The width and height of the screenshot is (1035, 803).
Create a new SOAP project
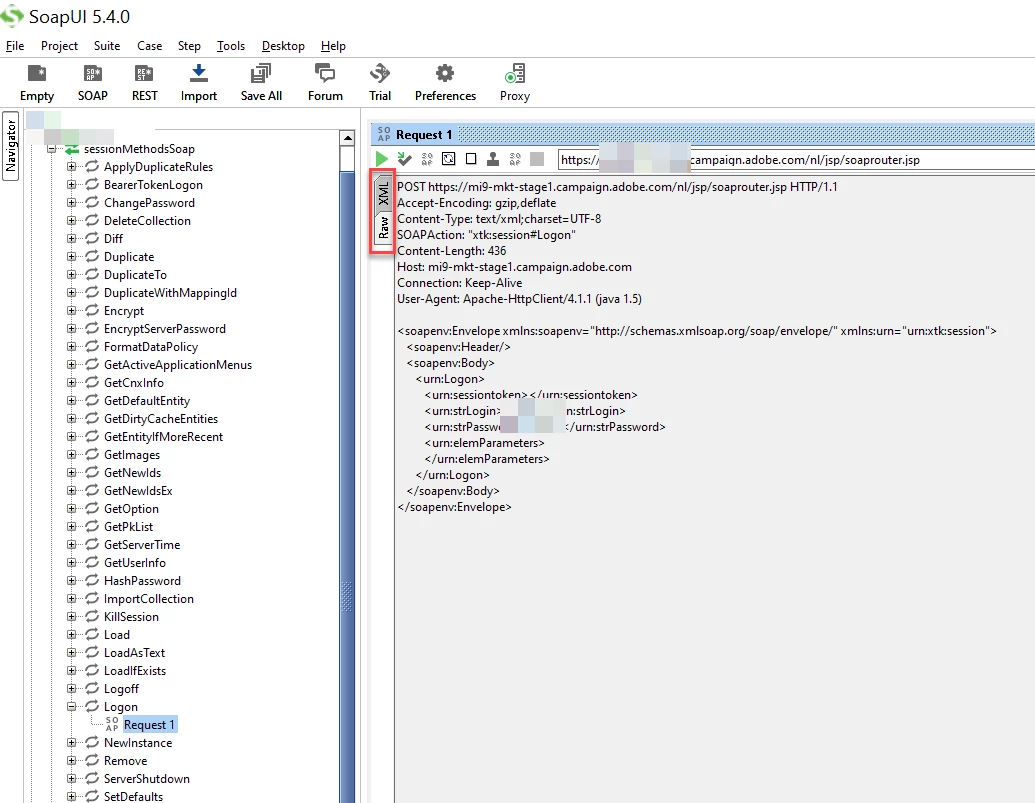pos(92,73)
